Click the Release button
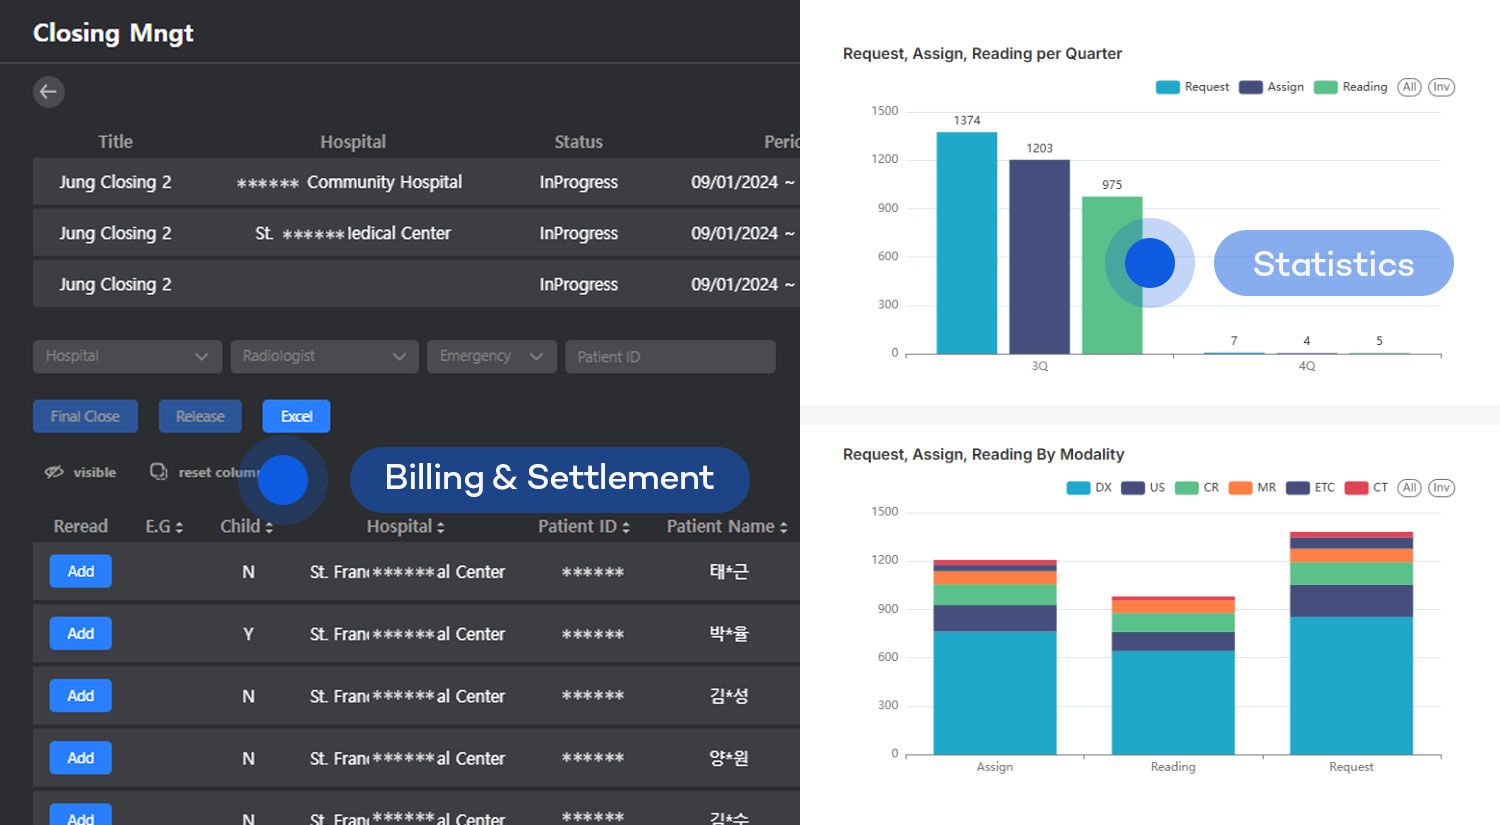This screenshot has width=1500, height=825. [x=200, y=416]
